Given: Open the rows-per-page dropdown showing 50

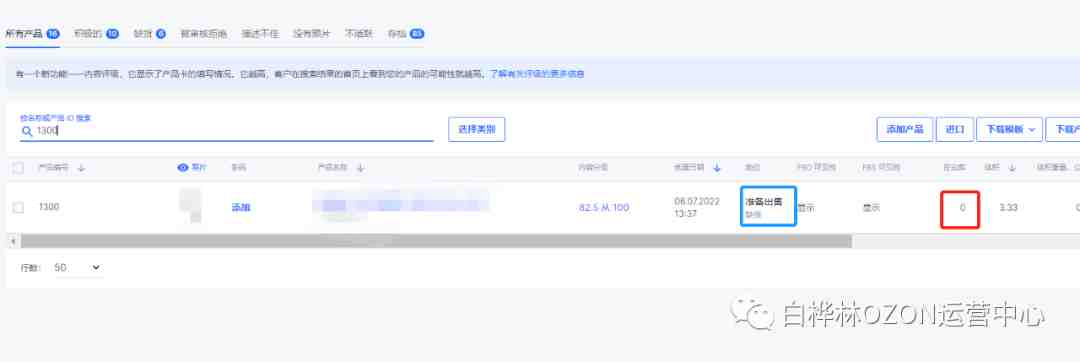Looking at the screenshot, I should pyautogui.click(x=77, y=267).
